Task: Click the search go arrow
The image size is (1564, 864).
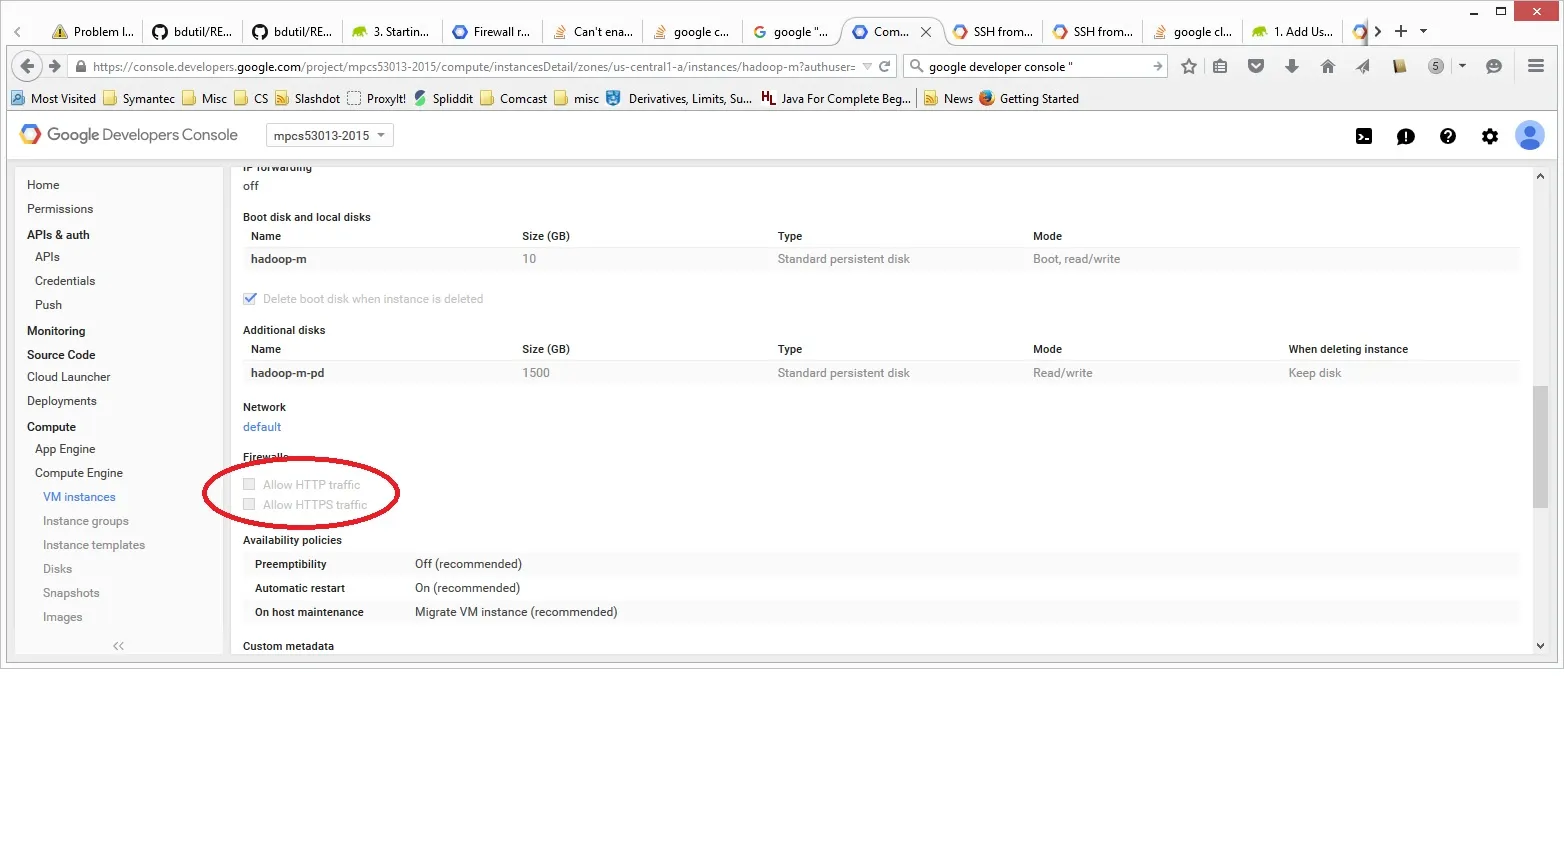Action: point(1158,66)
